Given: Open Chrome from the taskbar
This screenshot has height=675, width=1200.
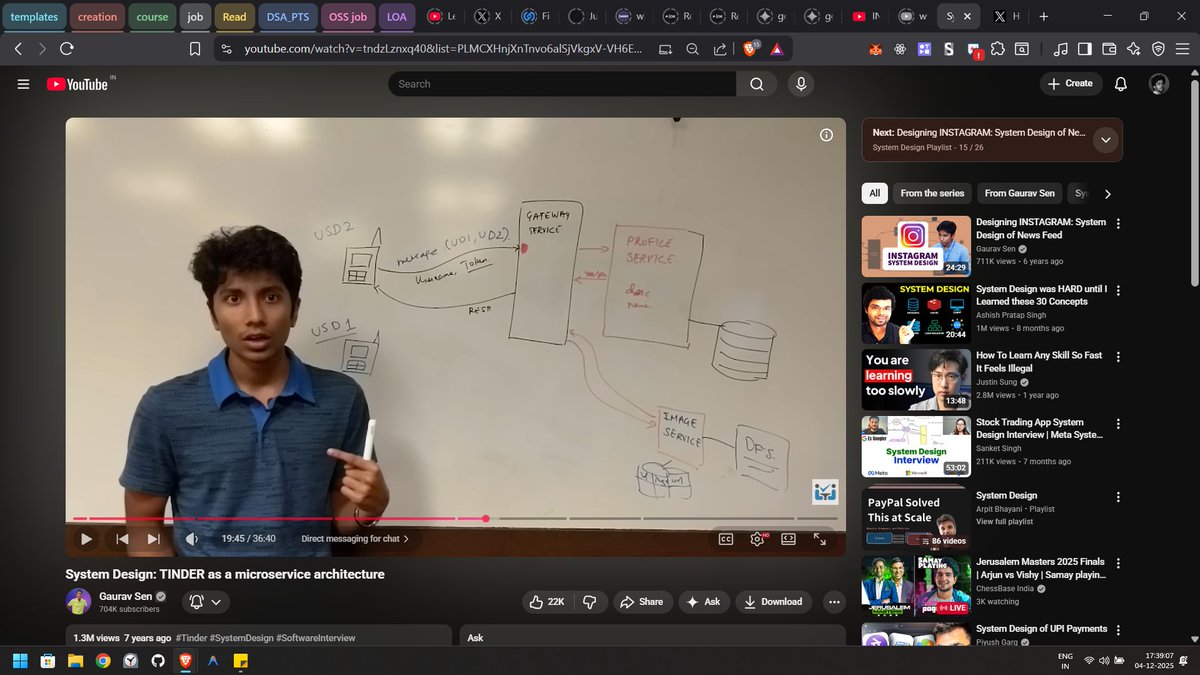Looking at the screenshot, I should 103,661.
